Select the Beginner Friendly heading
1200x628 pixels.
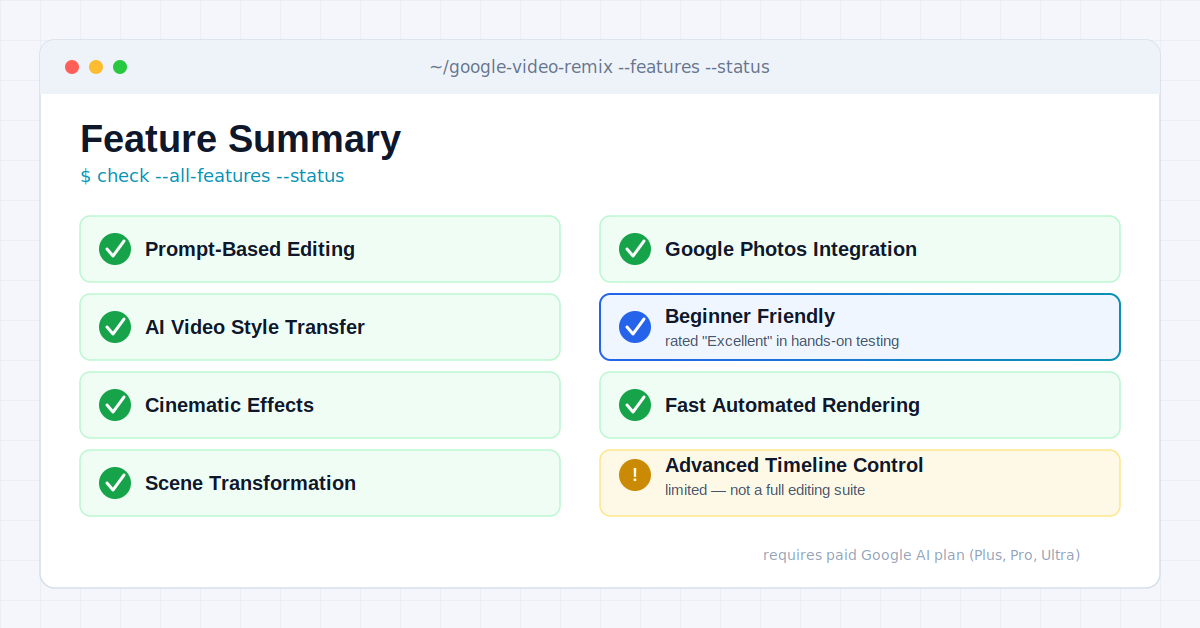(x=750, y=316)
